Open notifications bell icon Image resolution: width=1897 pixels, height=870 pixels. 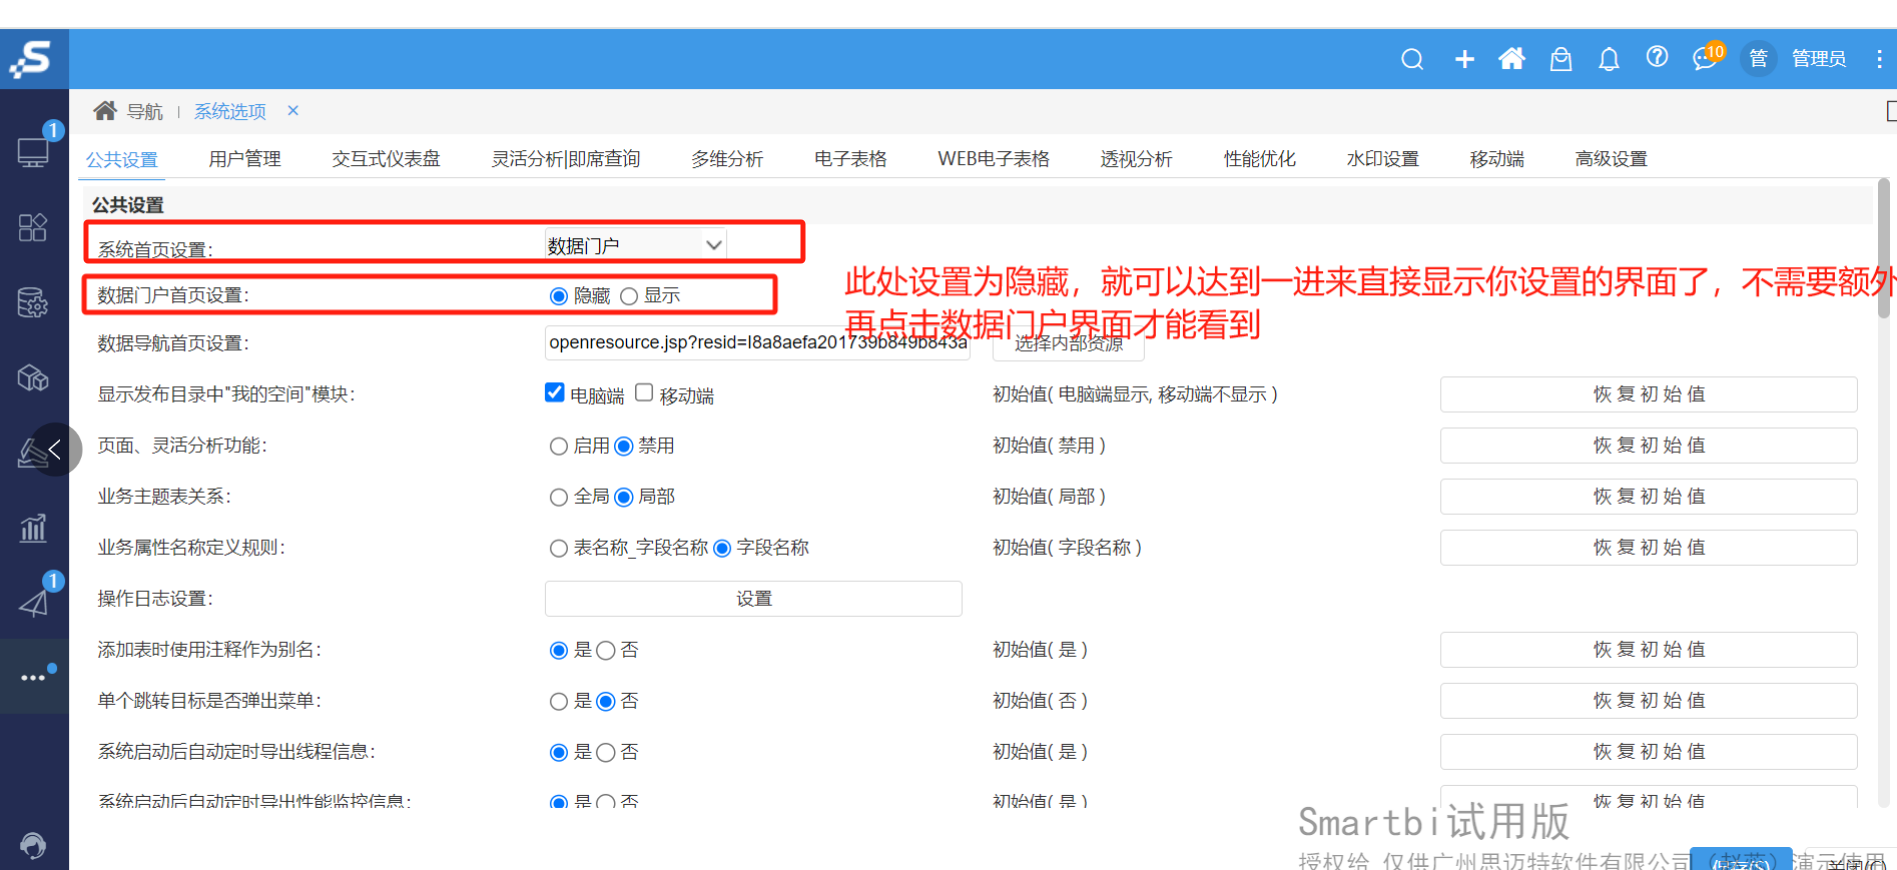(x=1609, y=59)
